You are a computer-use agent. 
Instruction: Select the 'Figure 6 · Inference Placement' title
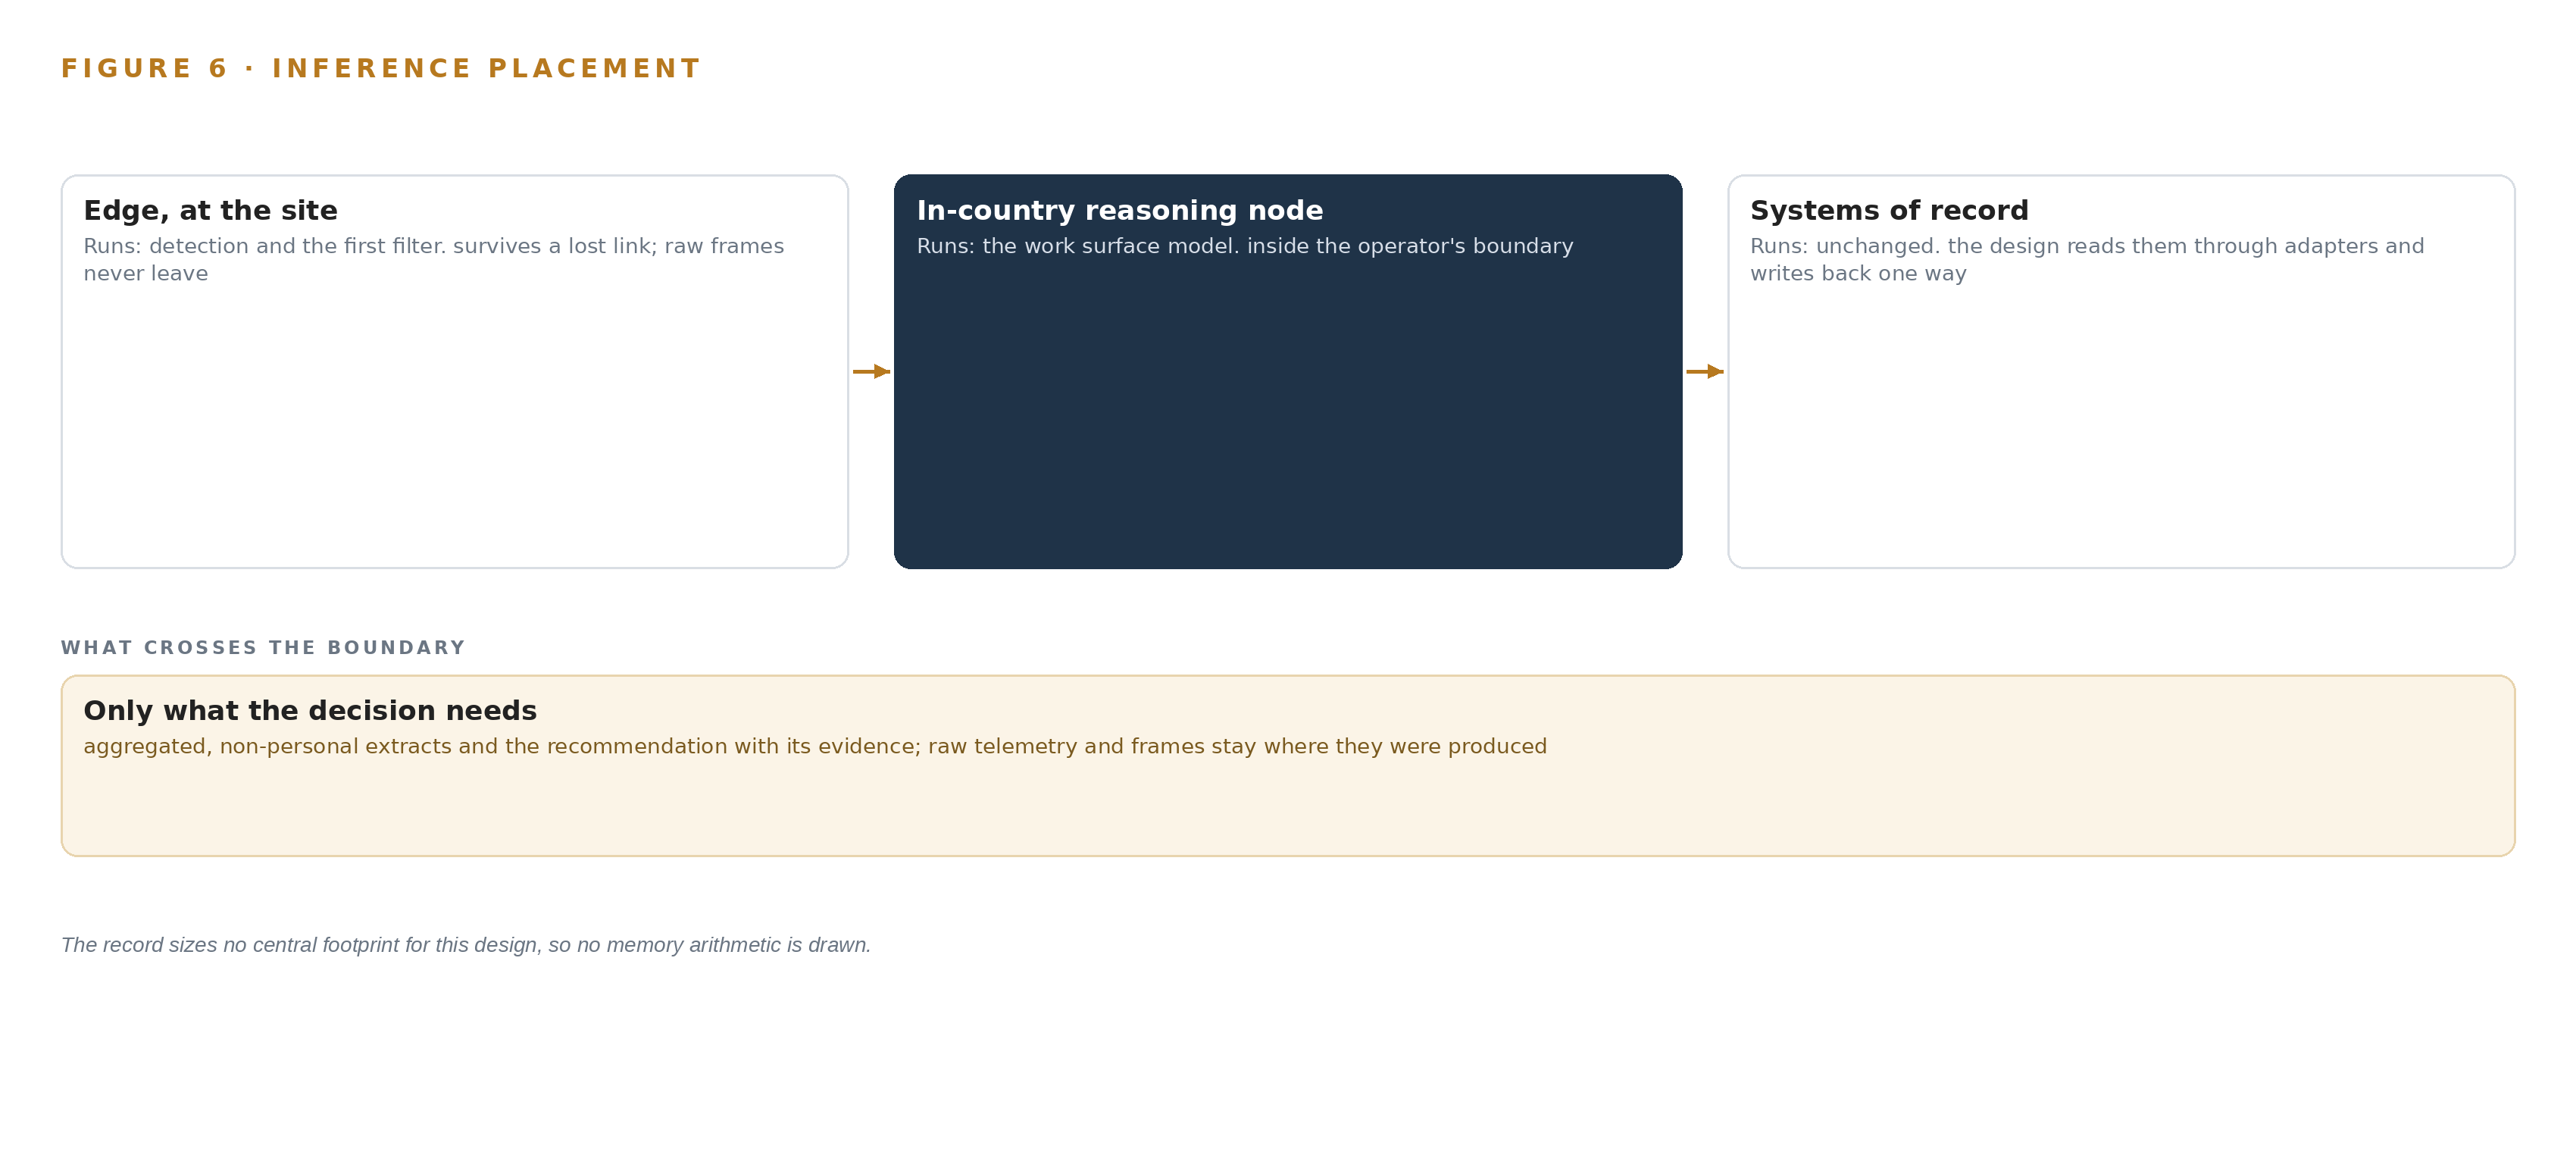point(381,68)
